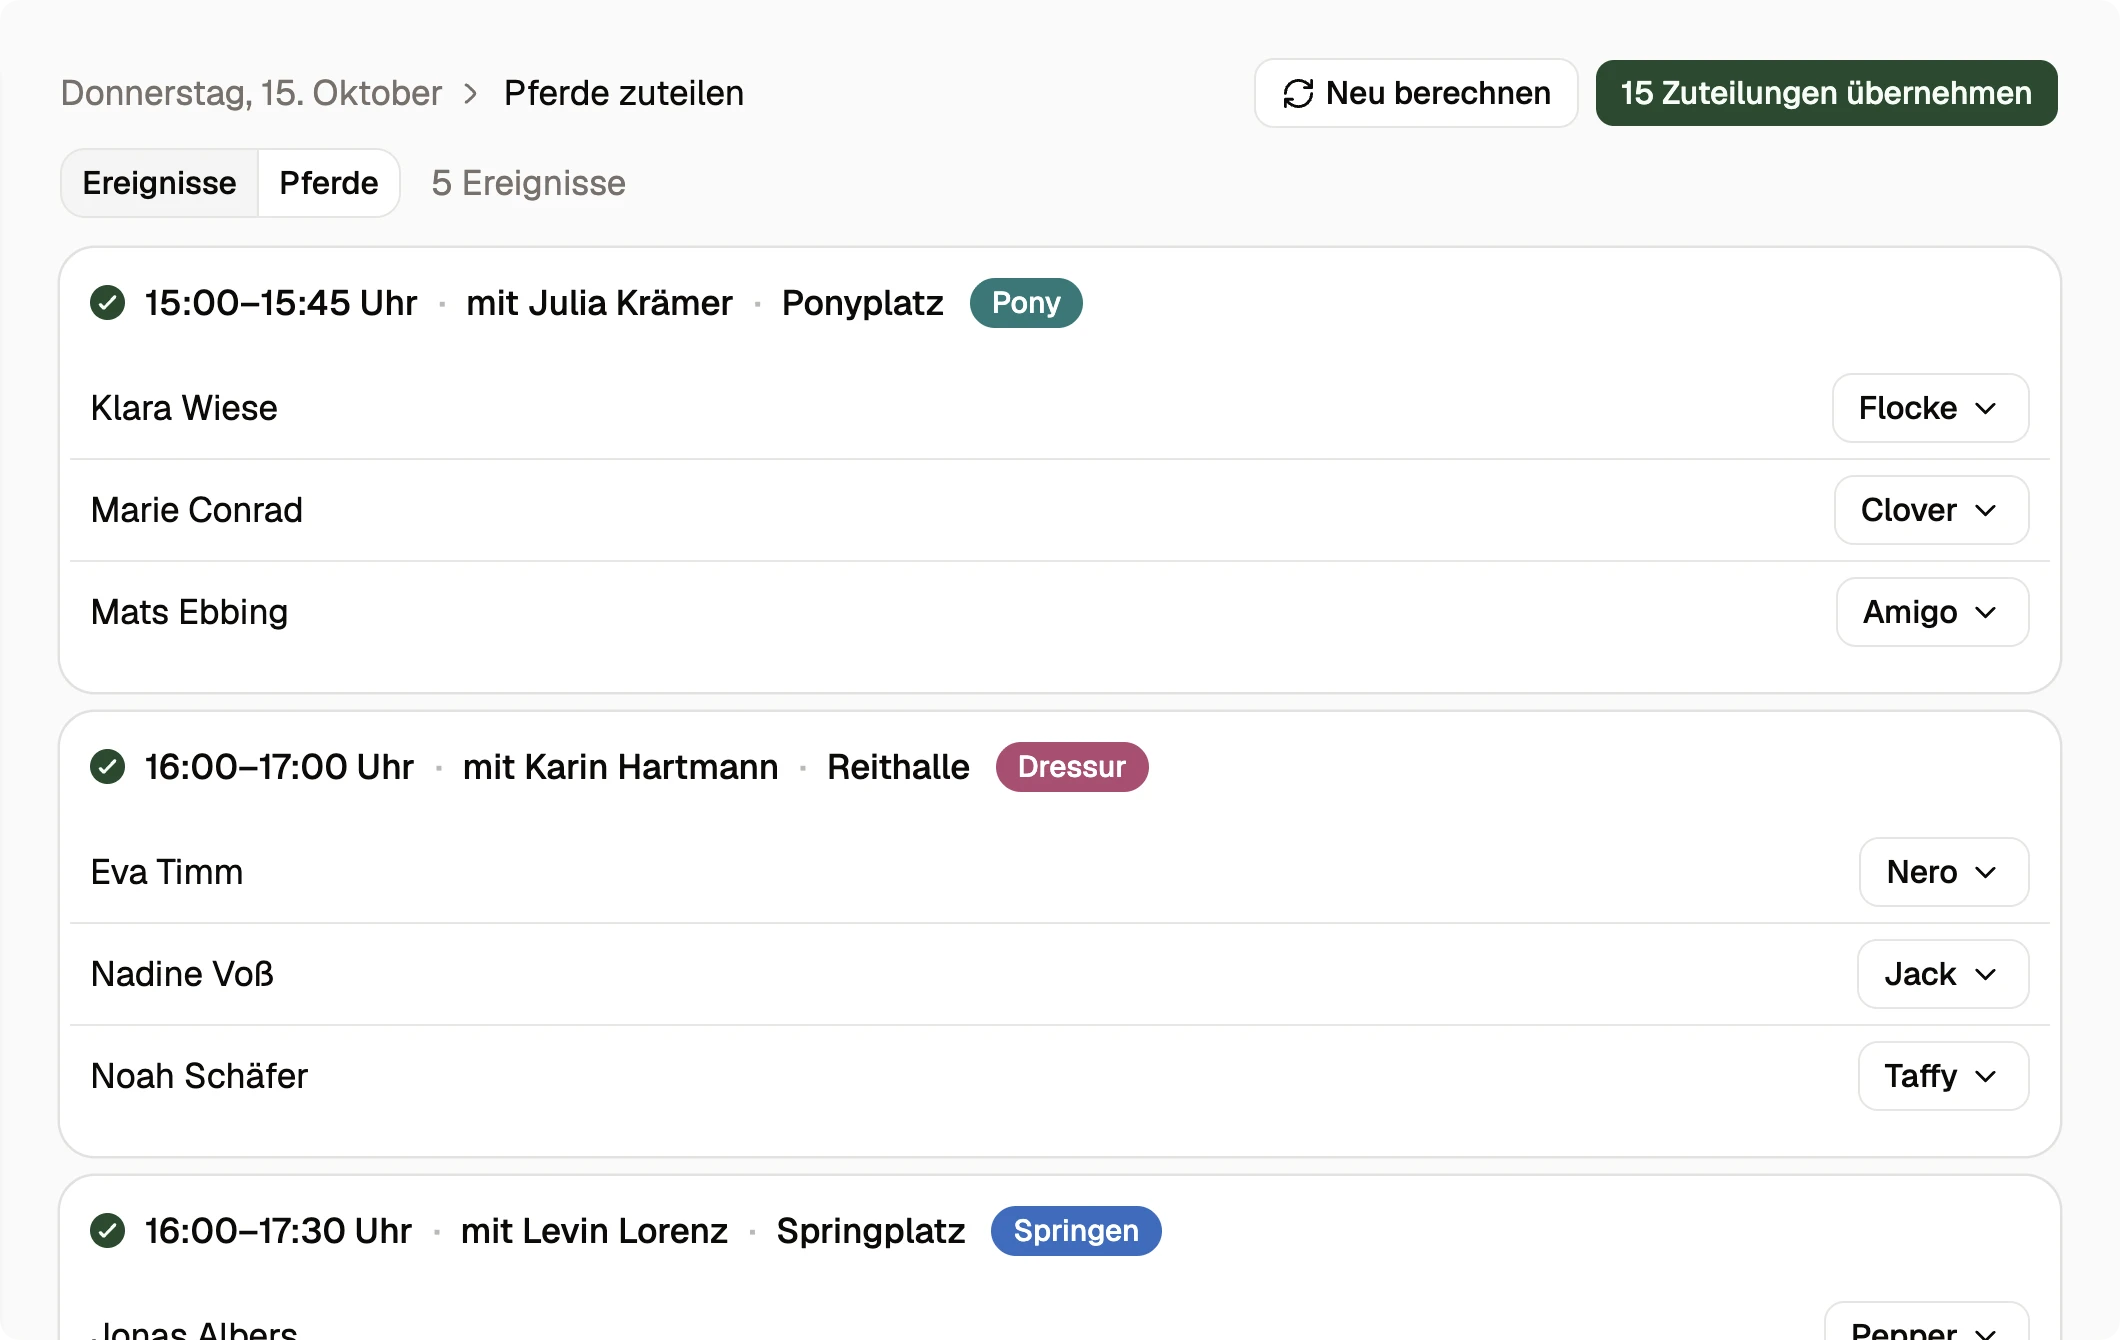Click instructor text mit Karin Hartmann
The image size is (2120, 1340).
620,767
